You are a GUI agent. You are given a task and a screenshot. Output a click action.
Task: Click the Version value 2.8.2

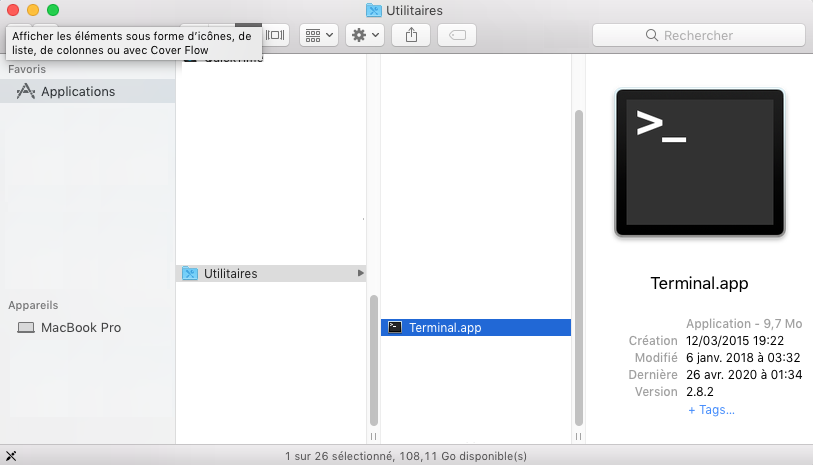point(700,392)
